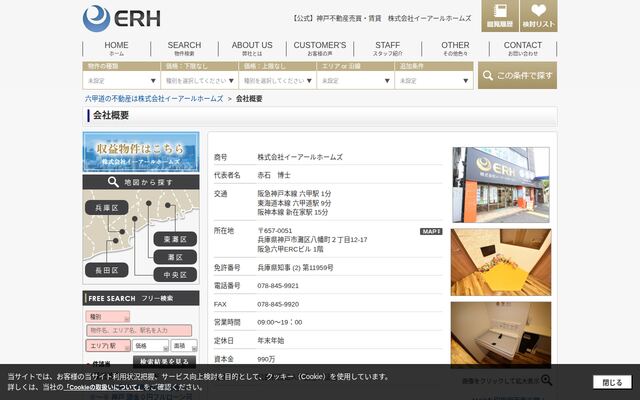Click the ERH logo
The height and width of the screenshot is (400, 640).
[121, 18]
